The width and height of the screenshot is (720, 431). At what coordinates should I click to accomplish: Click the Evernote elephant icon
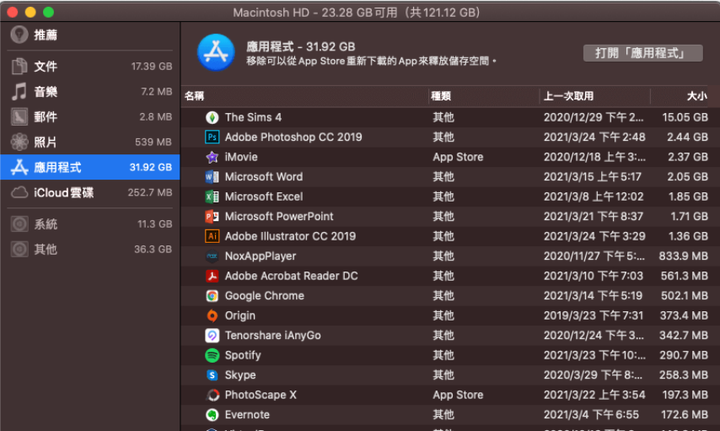[x=212, y=414]
